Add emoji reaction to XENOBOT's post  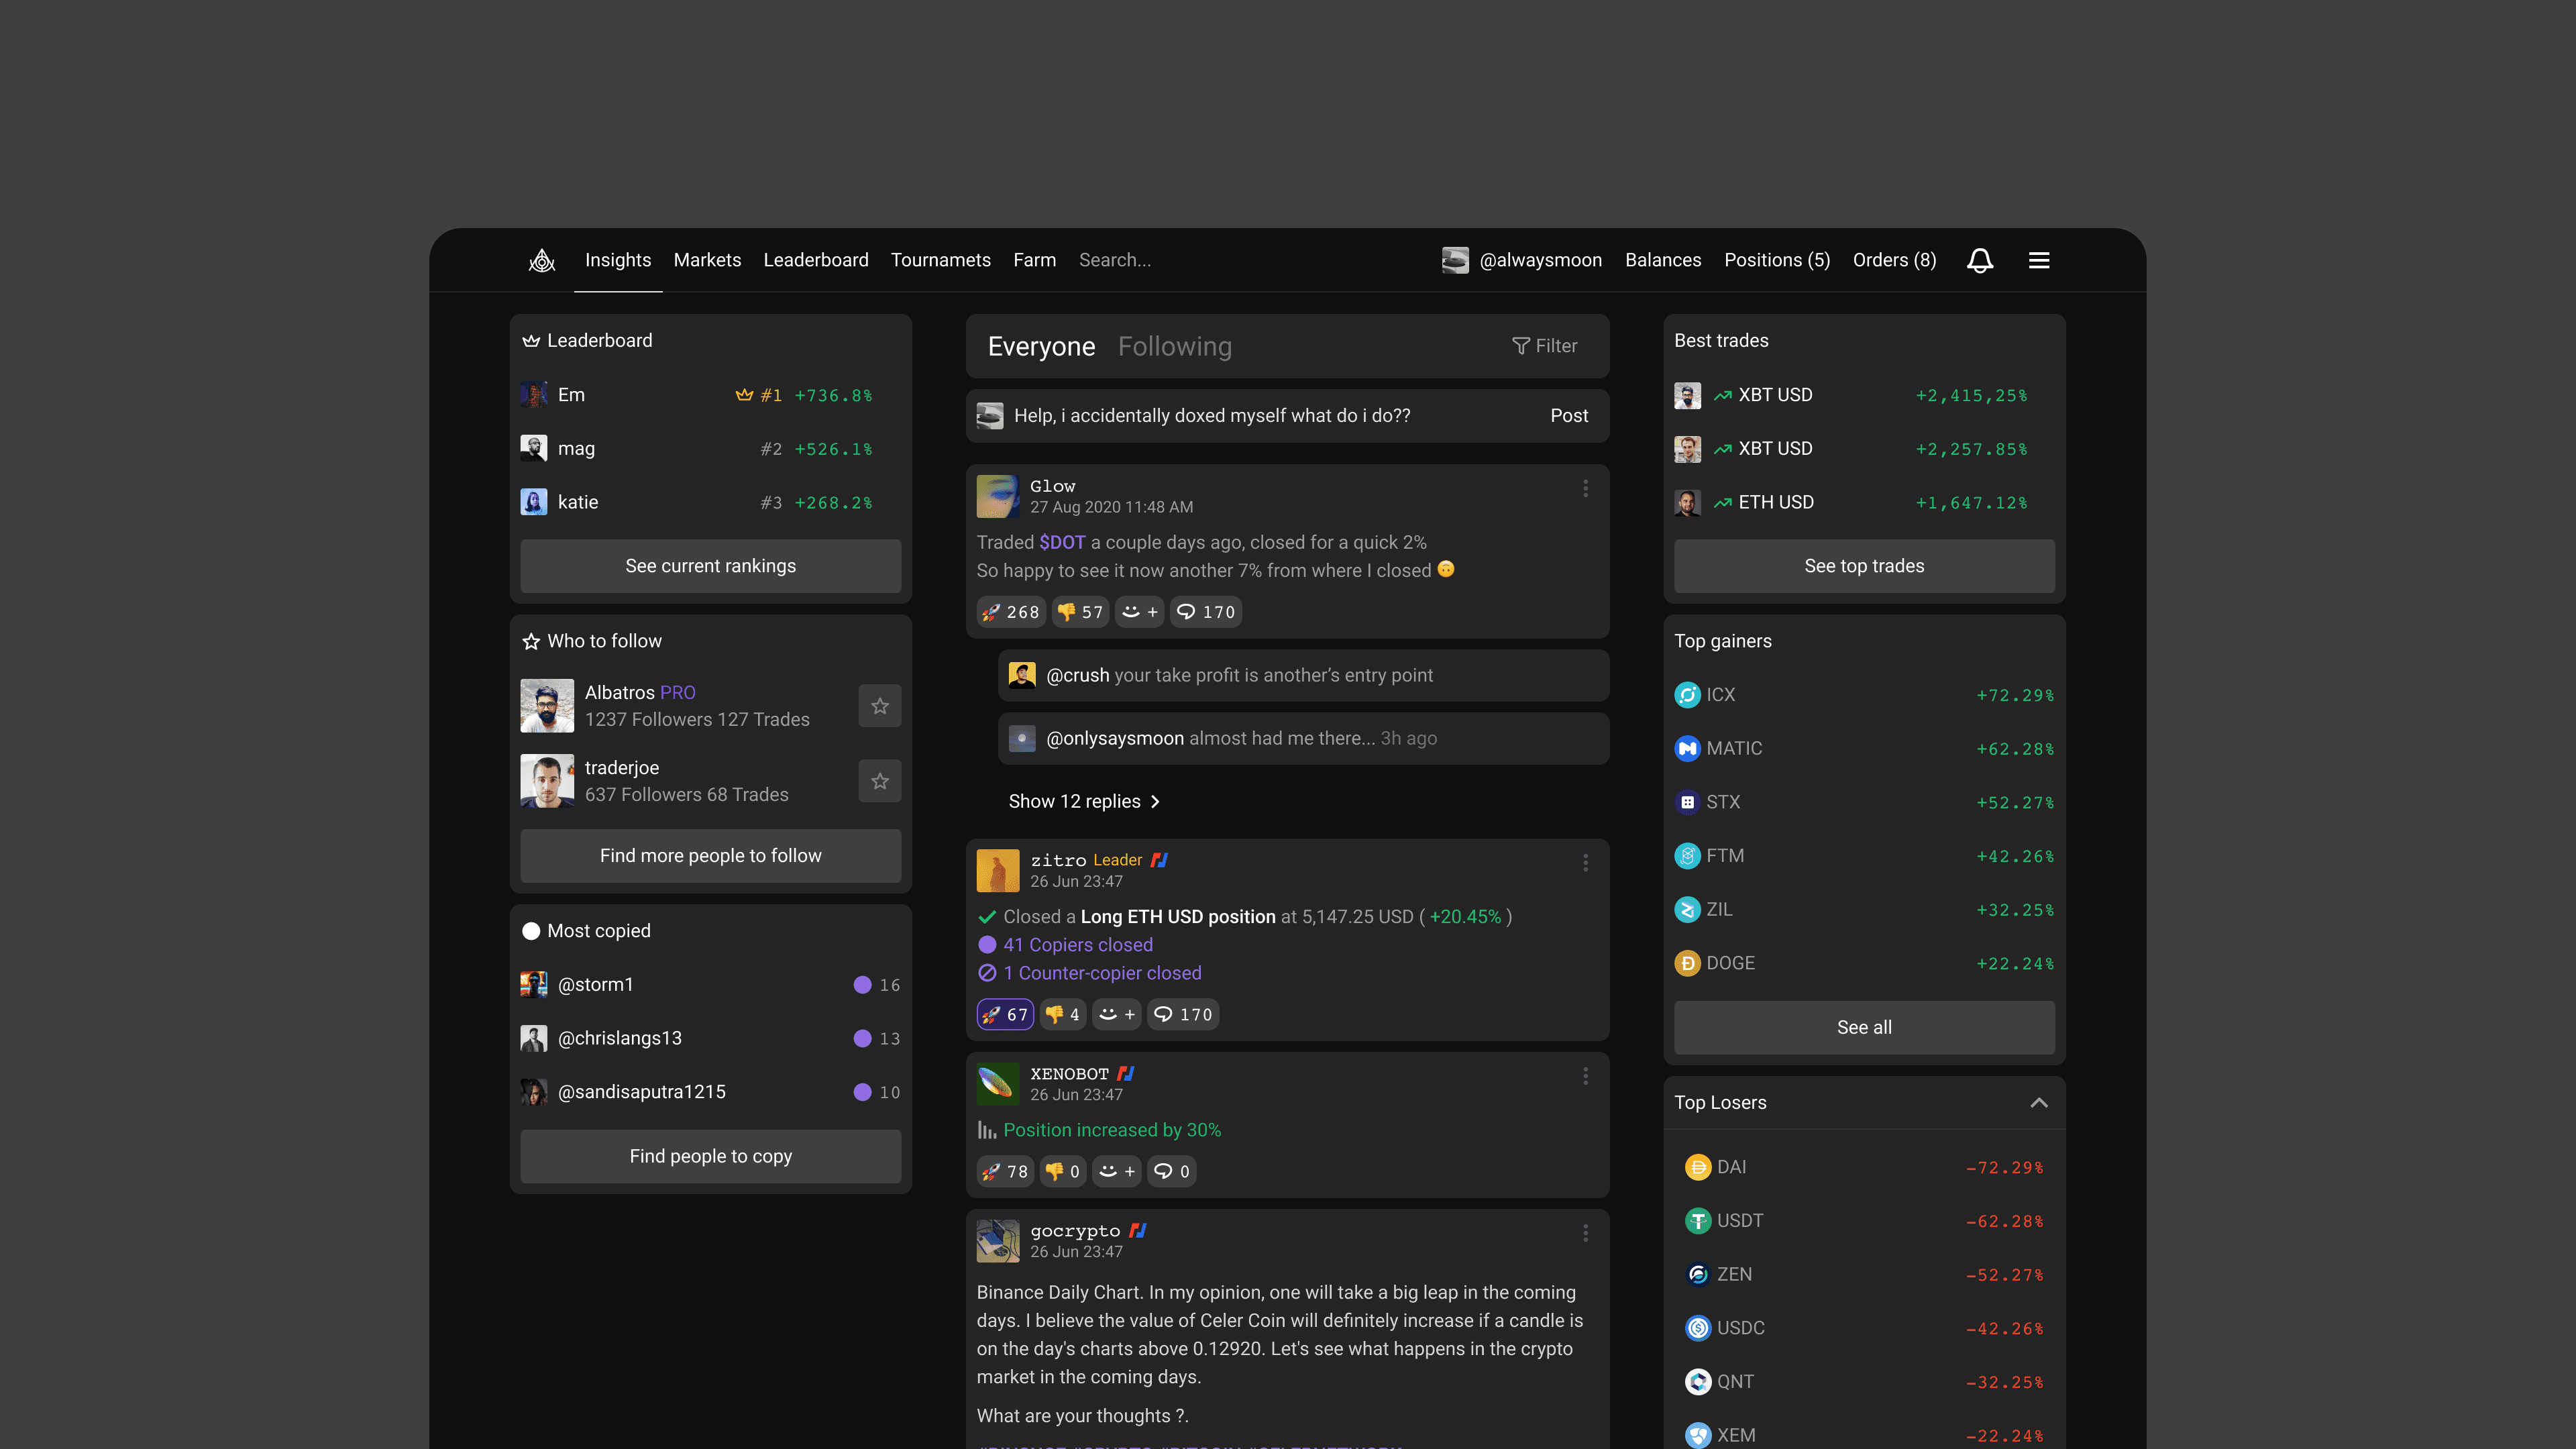(1116, 1172)
